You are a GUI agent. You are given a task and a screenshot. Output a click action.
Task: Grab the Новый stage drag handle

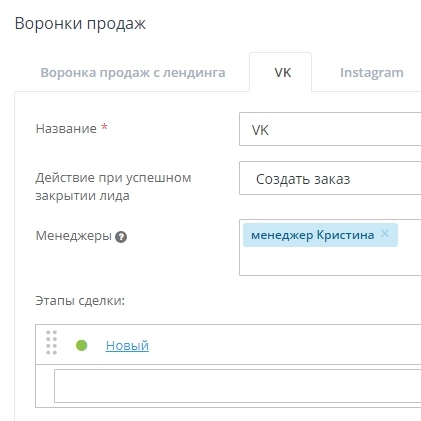(51, 343)
